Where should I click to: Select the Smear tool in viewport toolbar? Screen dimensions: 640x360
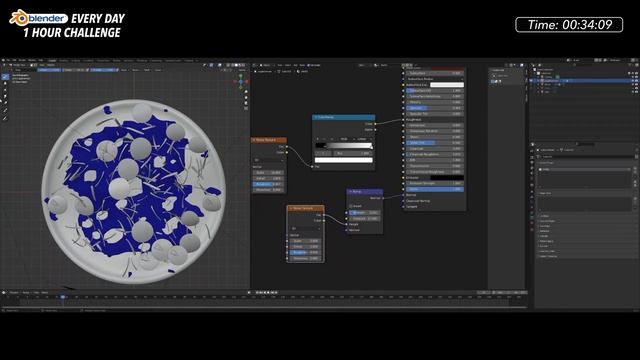5,97
